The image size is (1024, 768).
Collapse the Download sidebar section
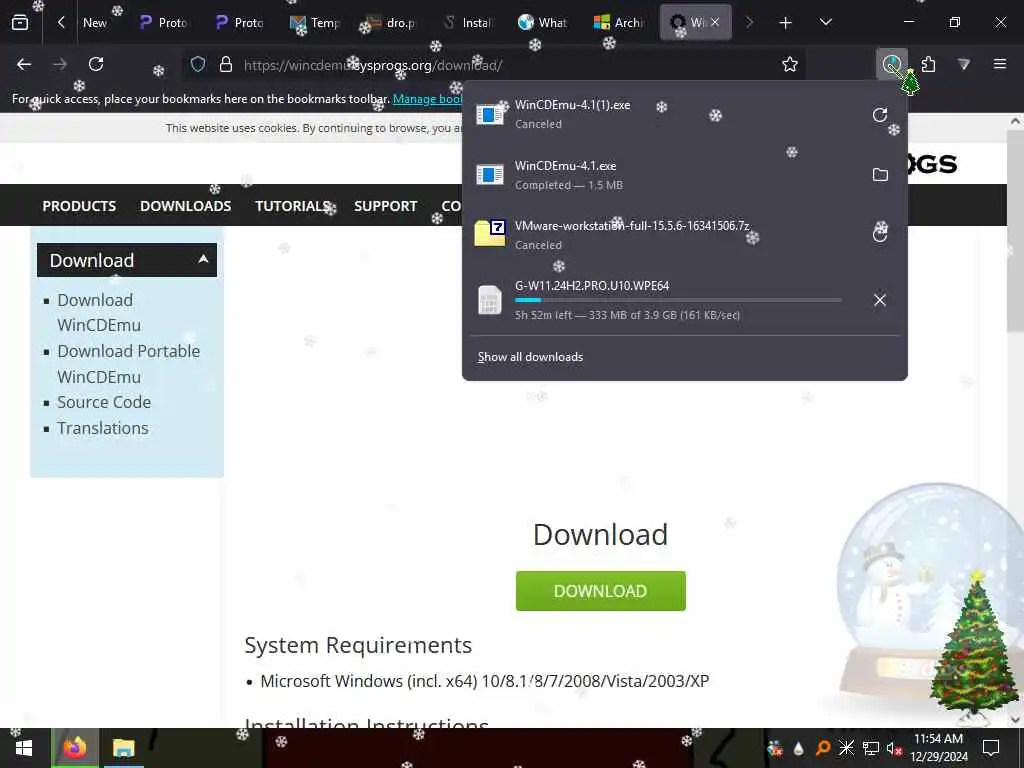pos(127,260)
